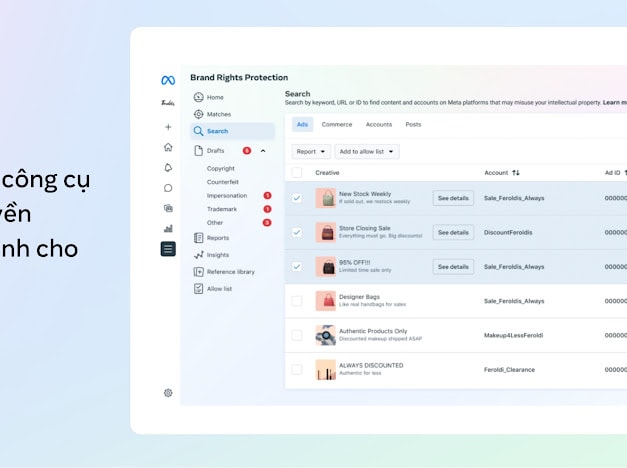Click Sale_Feroldis_Always in Designer Bags row

coord(514,301)
